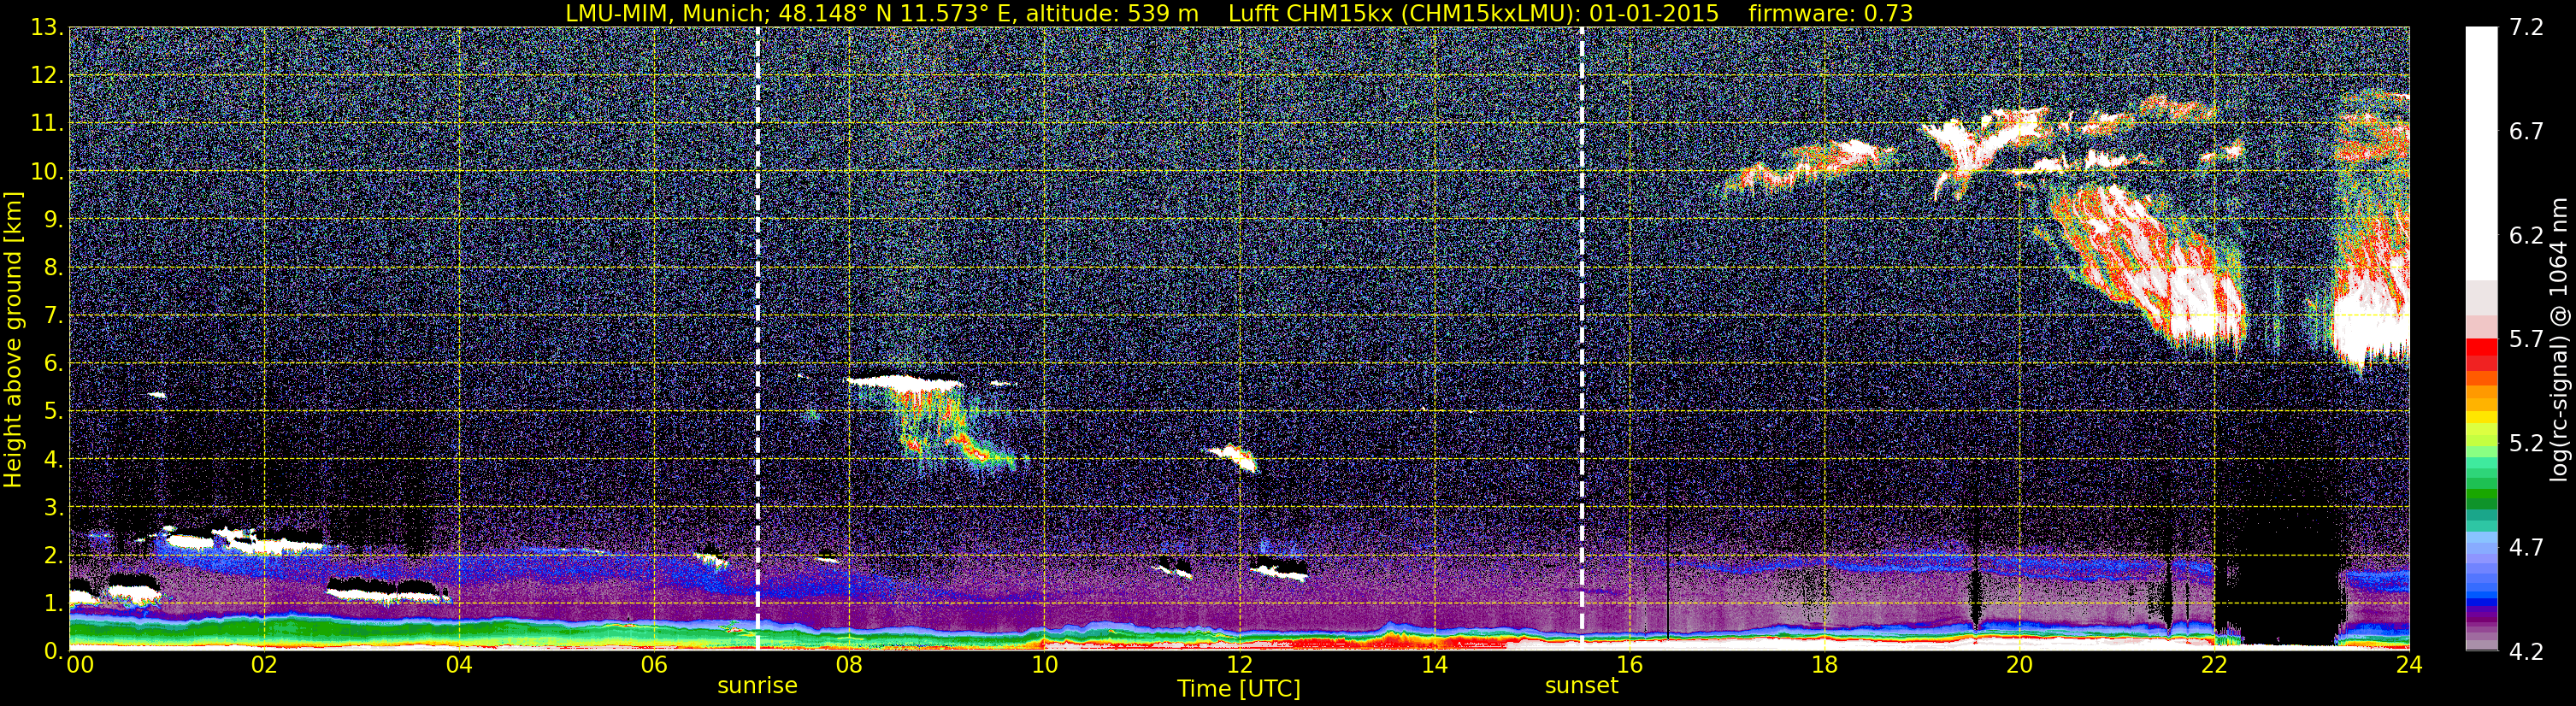Click the '18' tick on the time axis
The width and height of the screenshot is (2576, 706).
point(1824,666)
